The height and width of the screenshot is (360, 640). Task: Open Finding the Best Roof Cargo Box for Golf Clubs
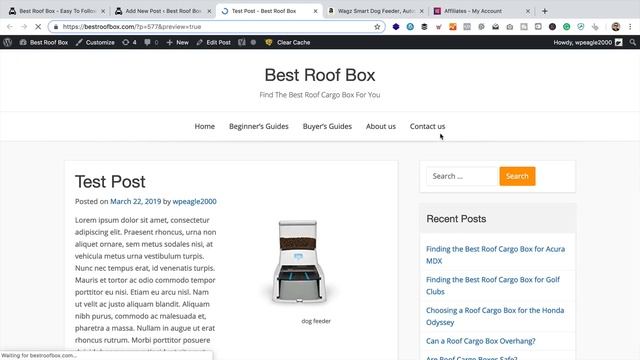[493, 285]
